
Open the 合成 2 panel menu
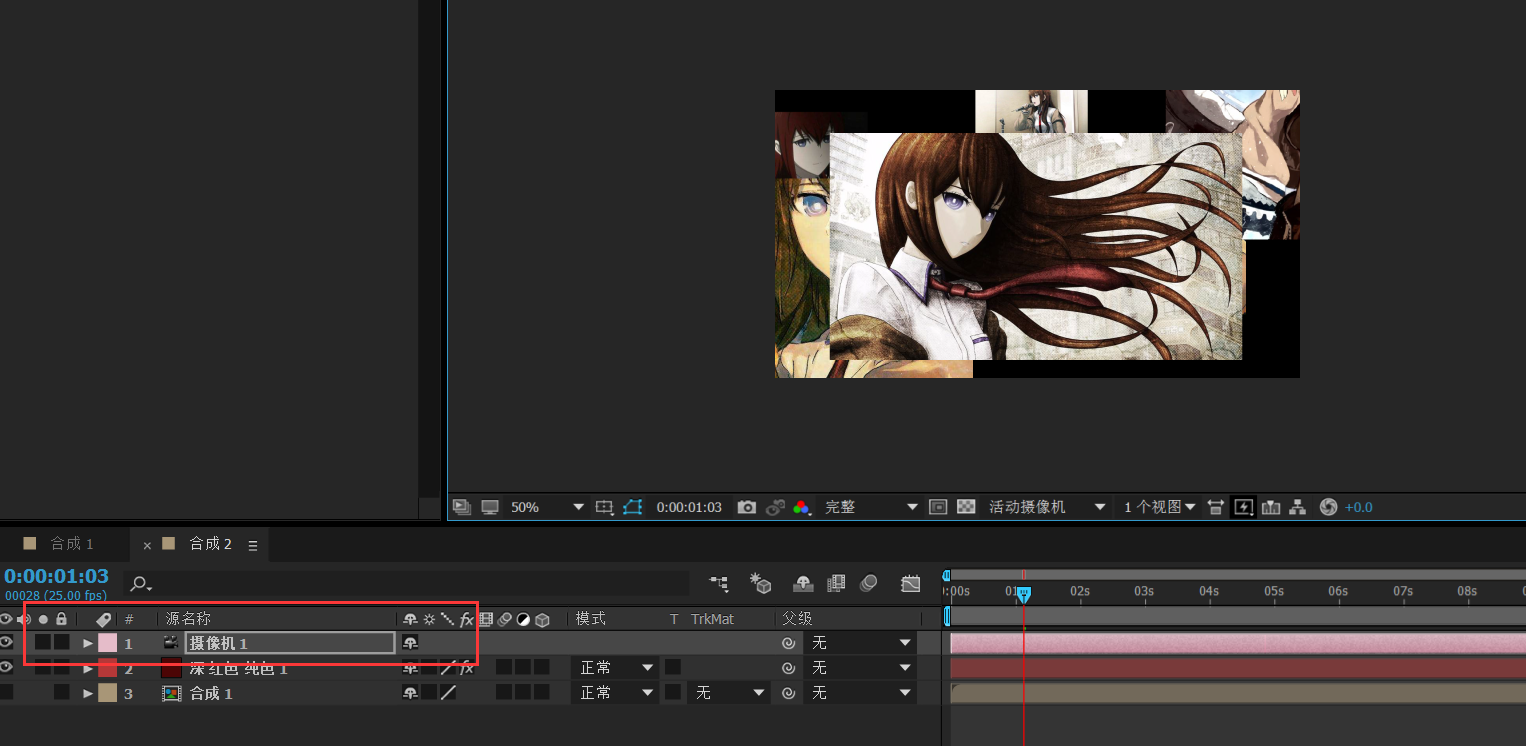[253, 545]
